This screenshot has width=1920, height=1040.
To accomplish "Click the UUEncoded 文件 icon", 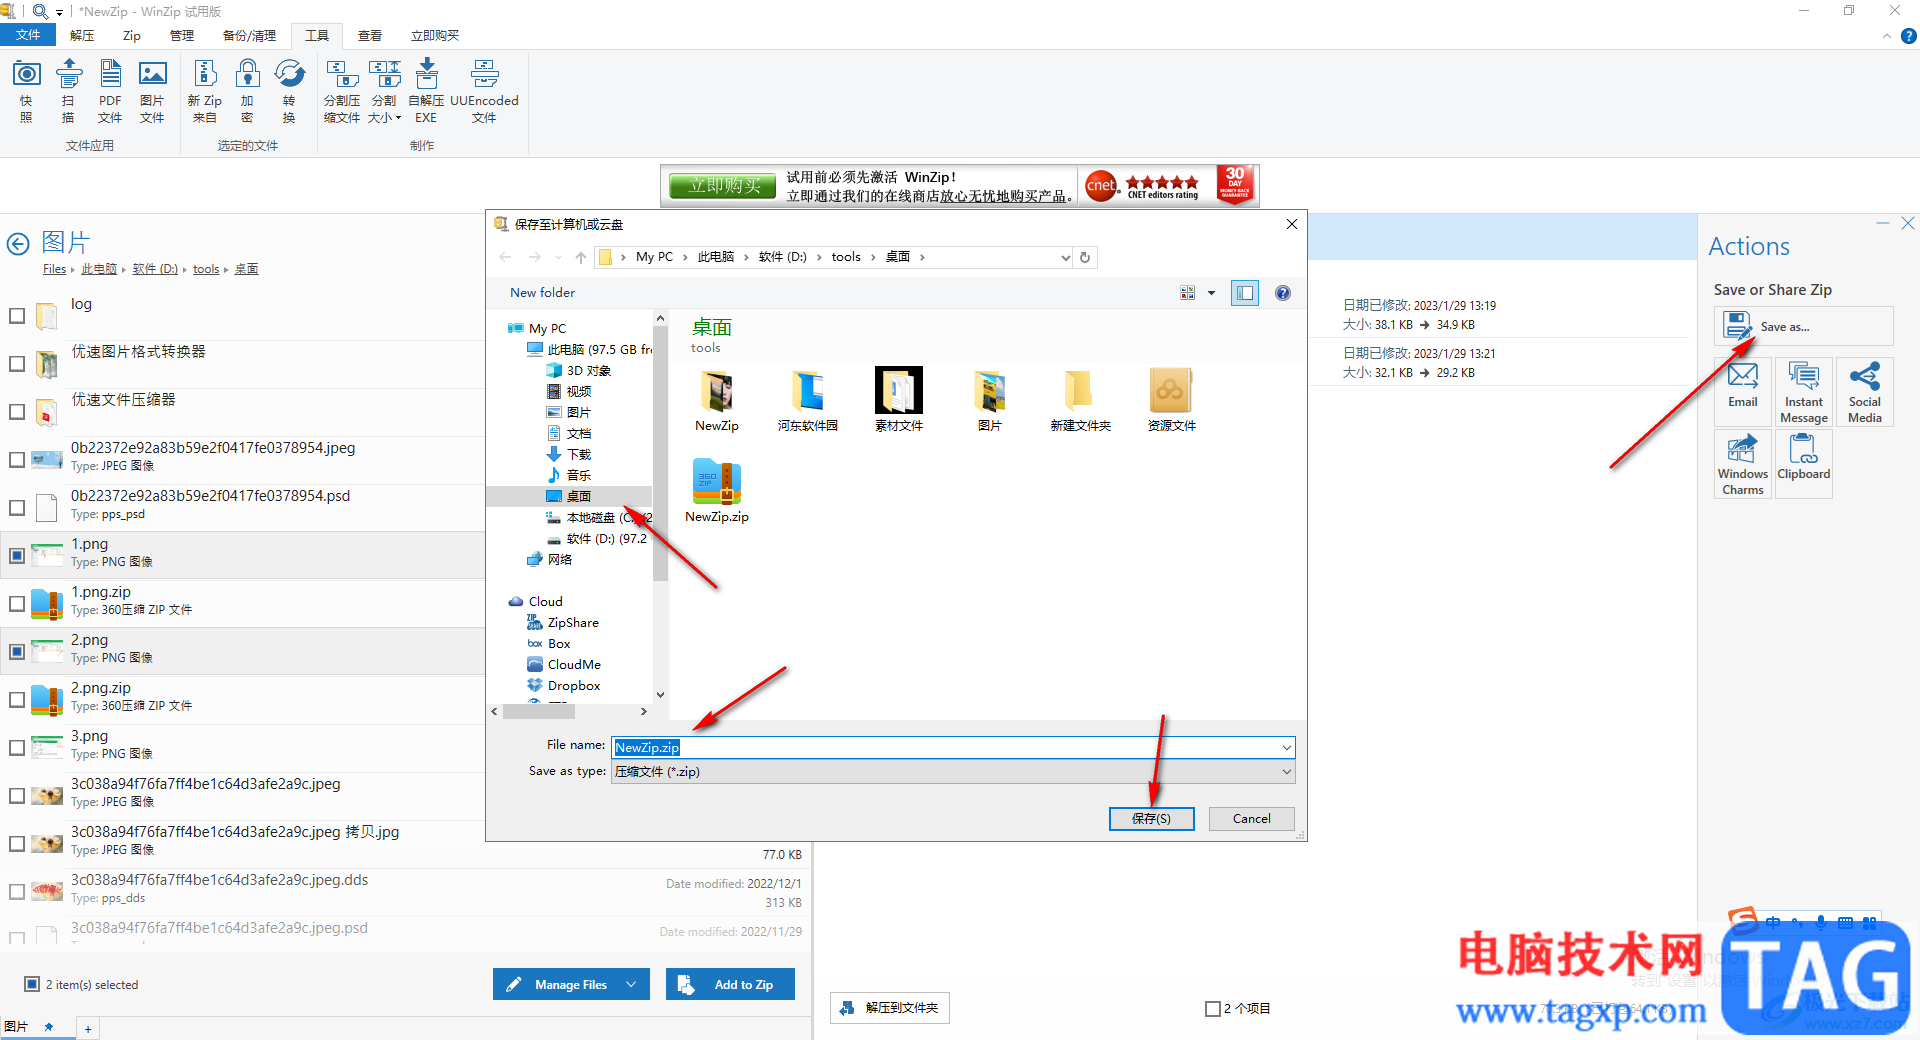I will (x=484, y=90).
